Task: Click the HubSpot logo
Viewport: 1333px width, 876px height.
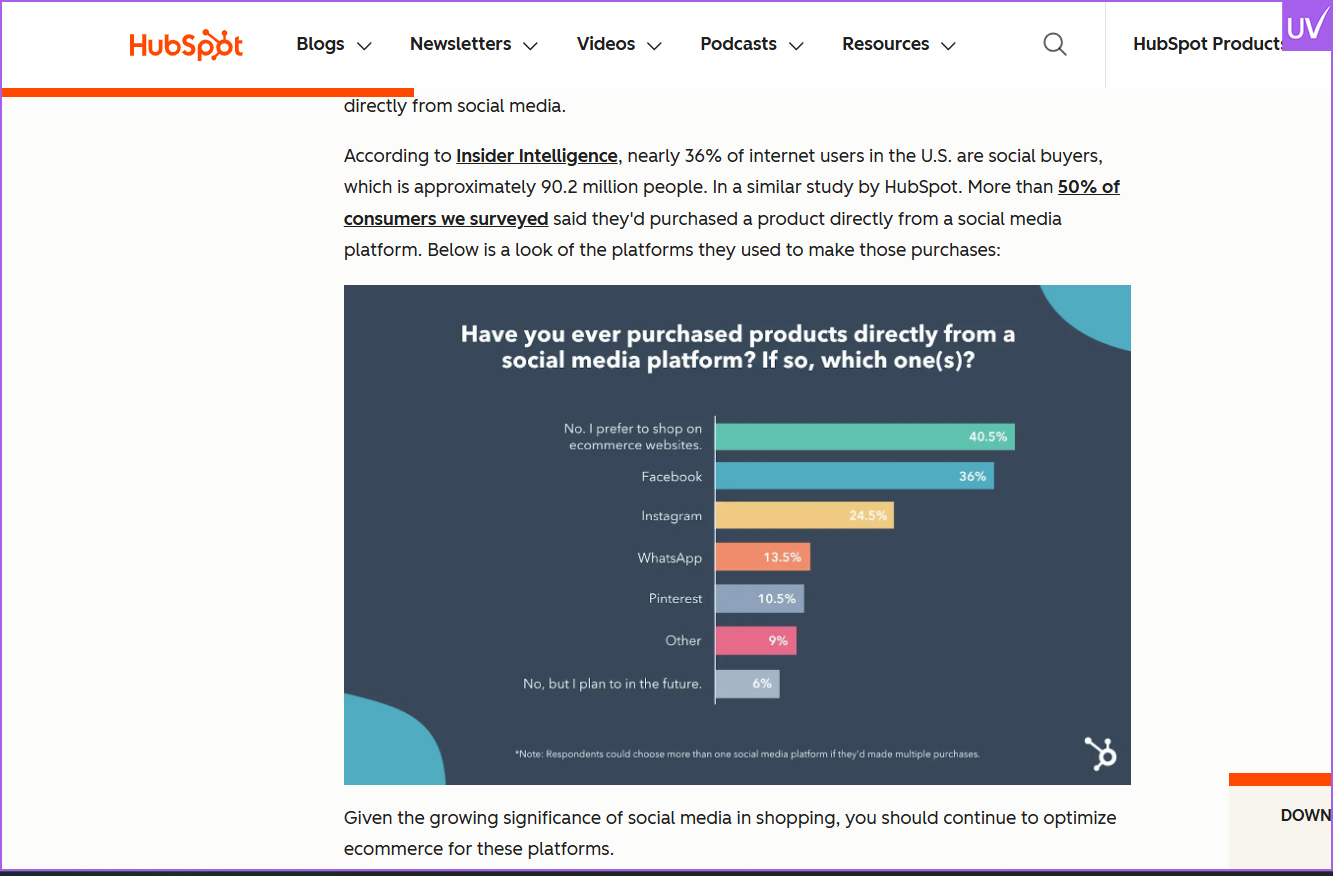Action: pyautogui.click(x=186, y=45)
